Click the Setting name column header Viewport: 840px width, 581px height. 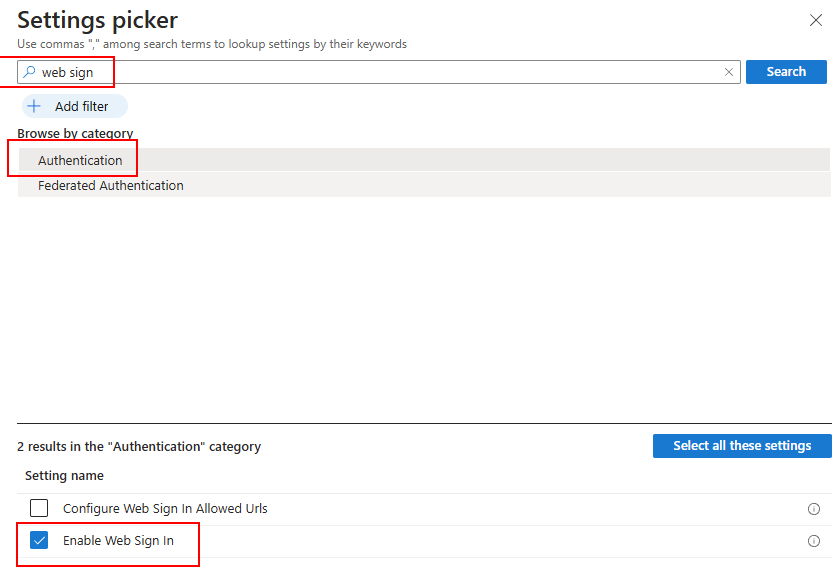[x=64, y=476]
